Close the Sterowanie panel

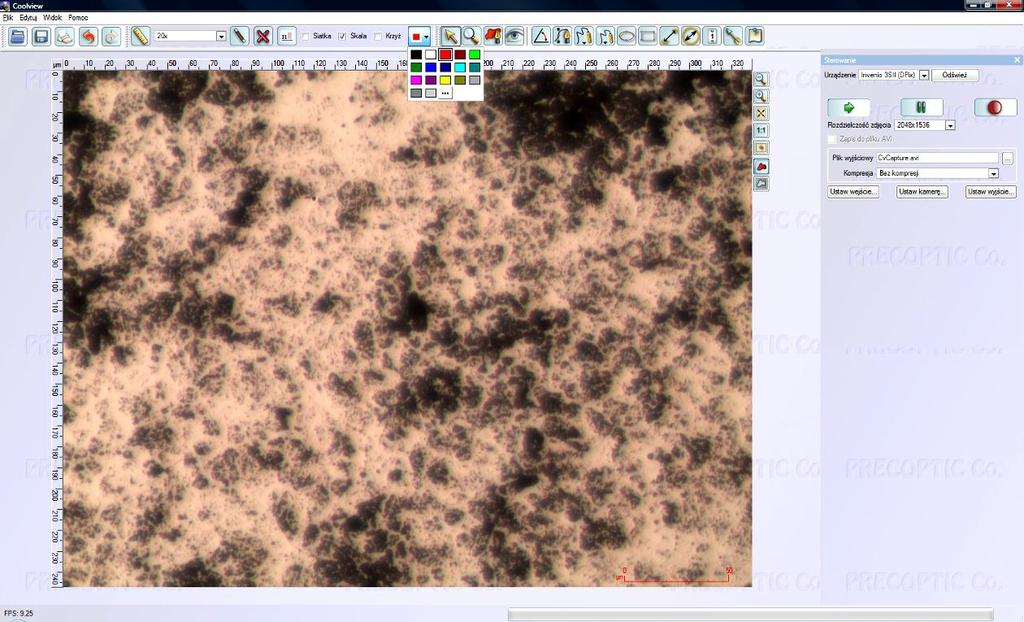1016,60
